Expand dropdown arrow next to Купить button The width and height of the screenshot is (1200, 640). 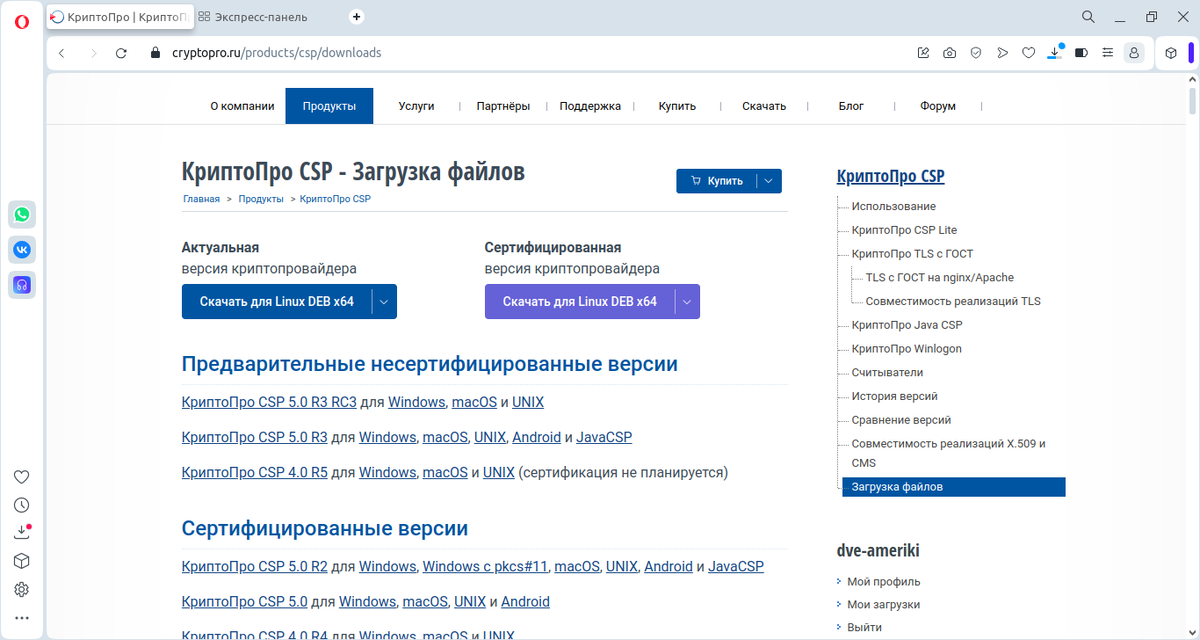(x=768, y=181)
